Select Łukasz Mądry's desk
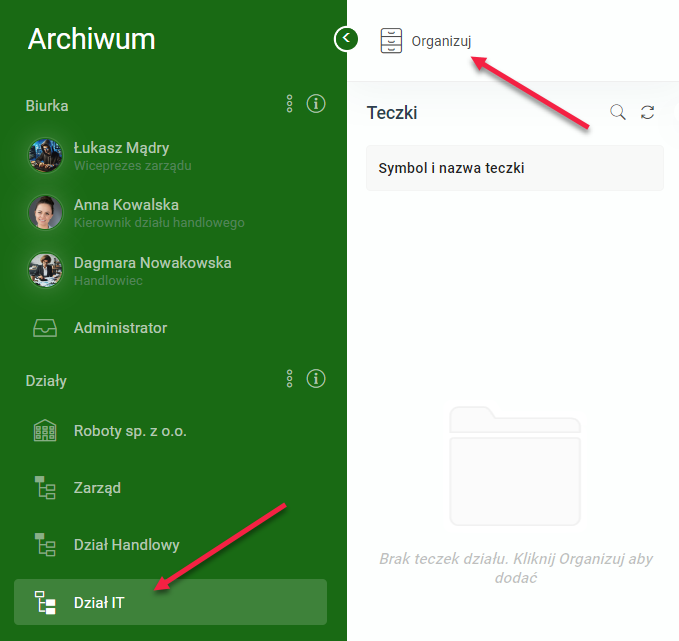Image resolution: width=679 pixels, height=641 pixels. pos(170,155)
